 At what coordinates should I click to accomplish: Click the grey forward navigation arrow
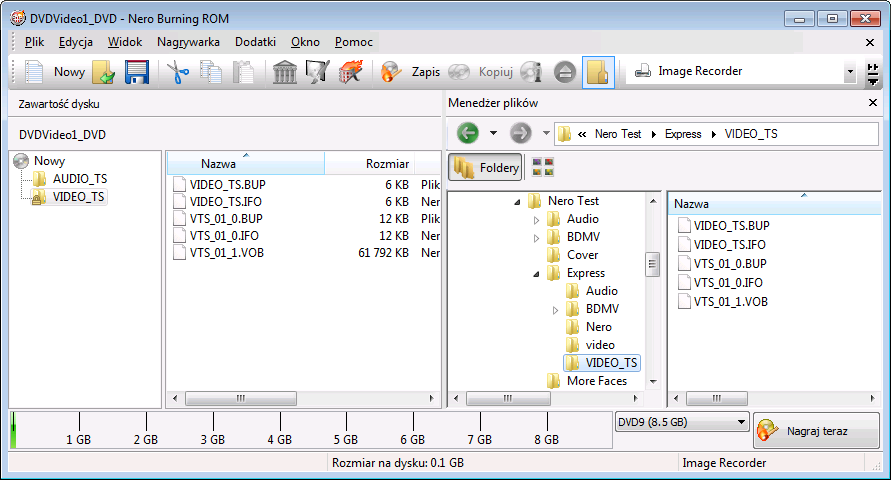point(520,133)
